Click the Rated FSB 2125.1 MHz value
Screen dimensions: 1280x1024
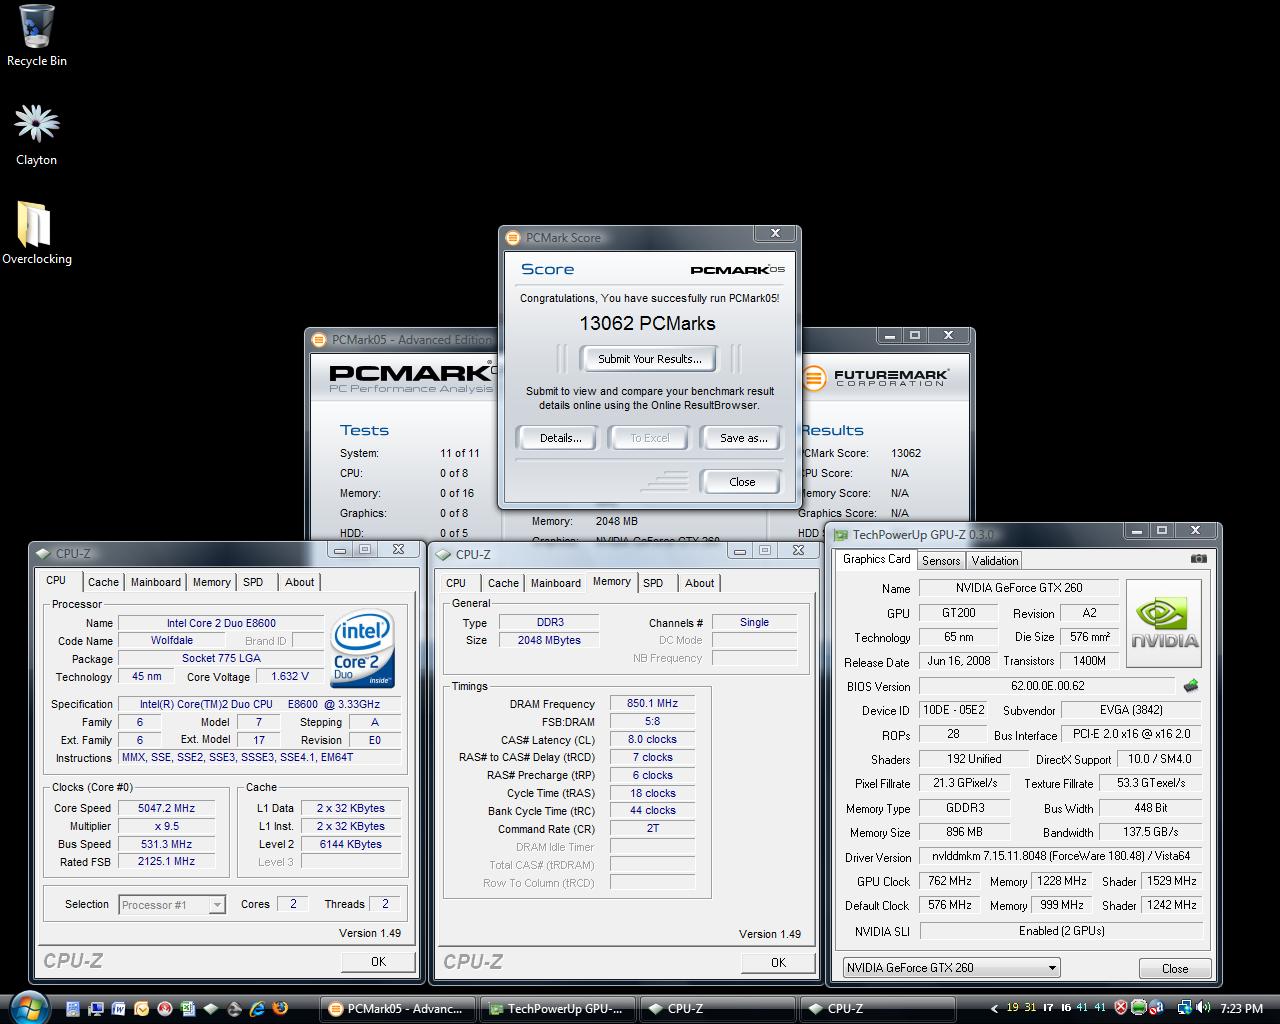click(x=167, y=861)
